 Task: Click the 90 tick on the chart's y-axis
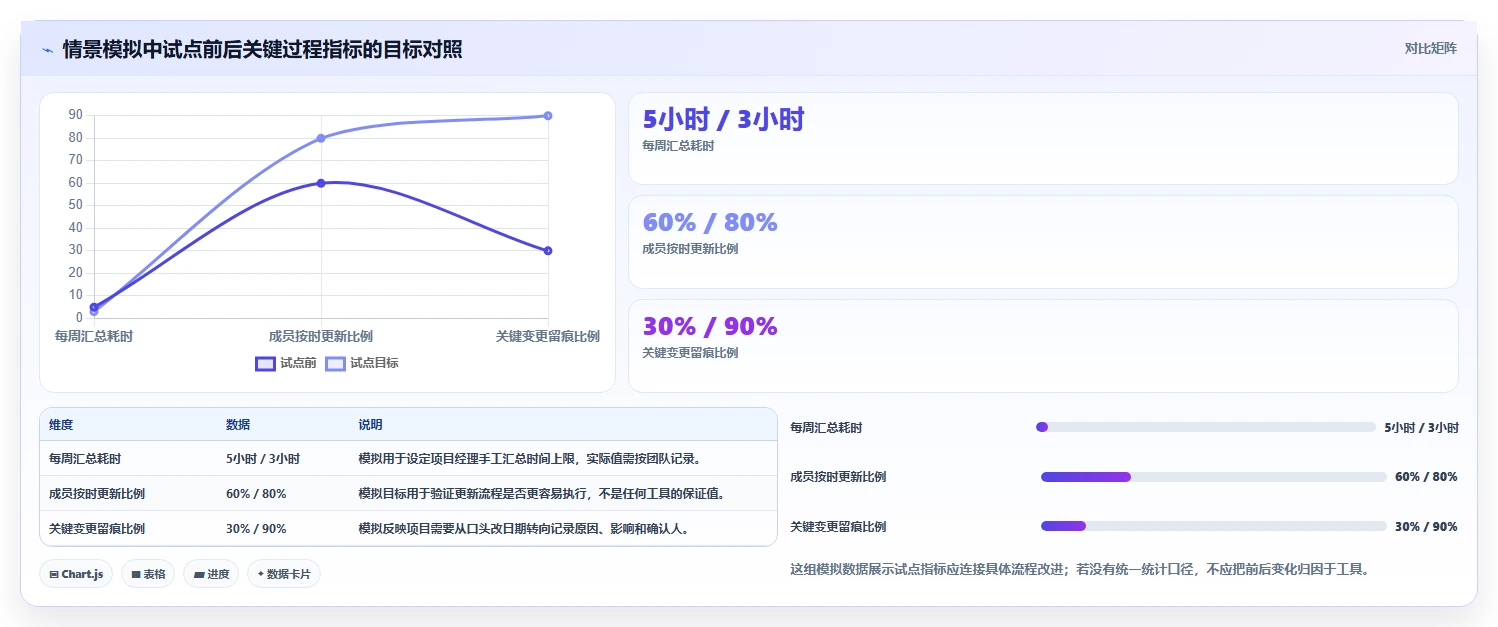[75, 115]
